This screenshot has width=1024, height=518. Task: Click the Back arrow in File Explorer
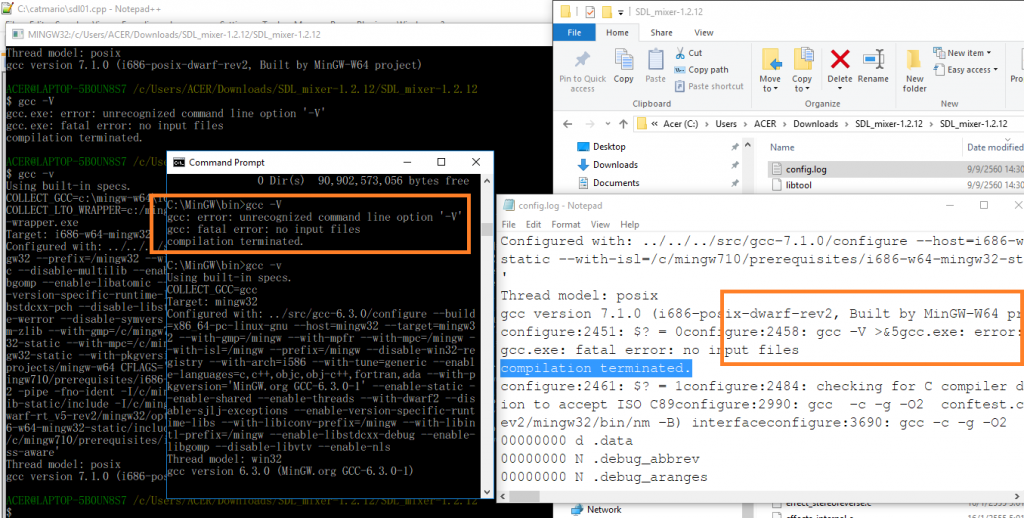point(569,123)
